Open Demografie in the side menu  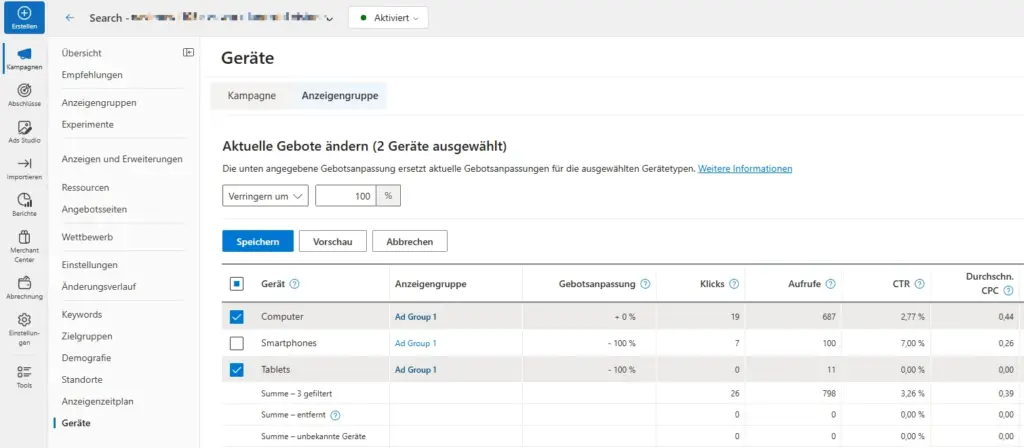[x=86, y=358]
